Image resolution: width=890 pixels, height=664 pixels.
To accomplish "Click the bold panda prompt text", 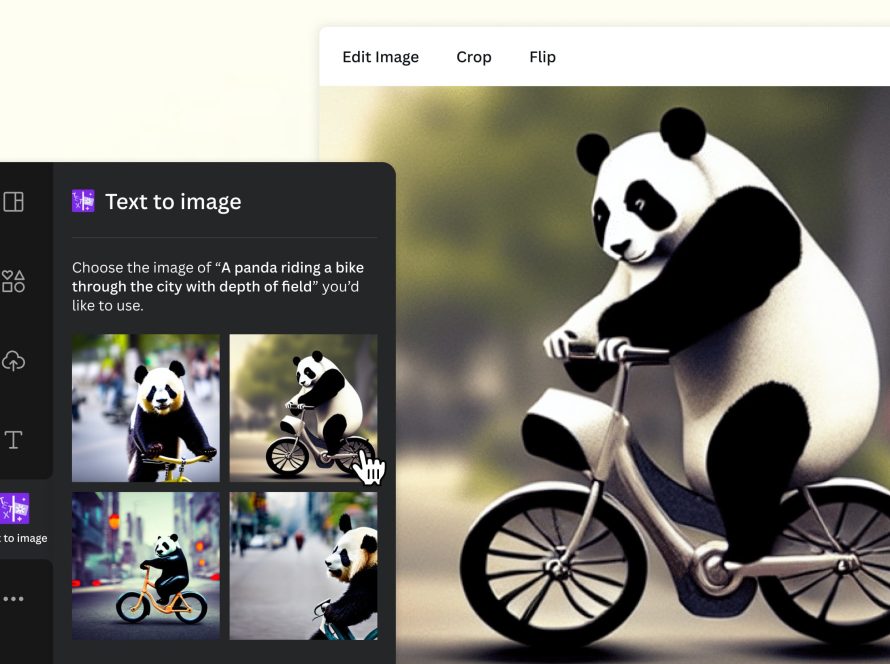I will coord(218,277).
